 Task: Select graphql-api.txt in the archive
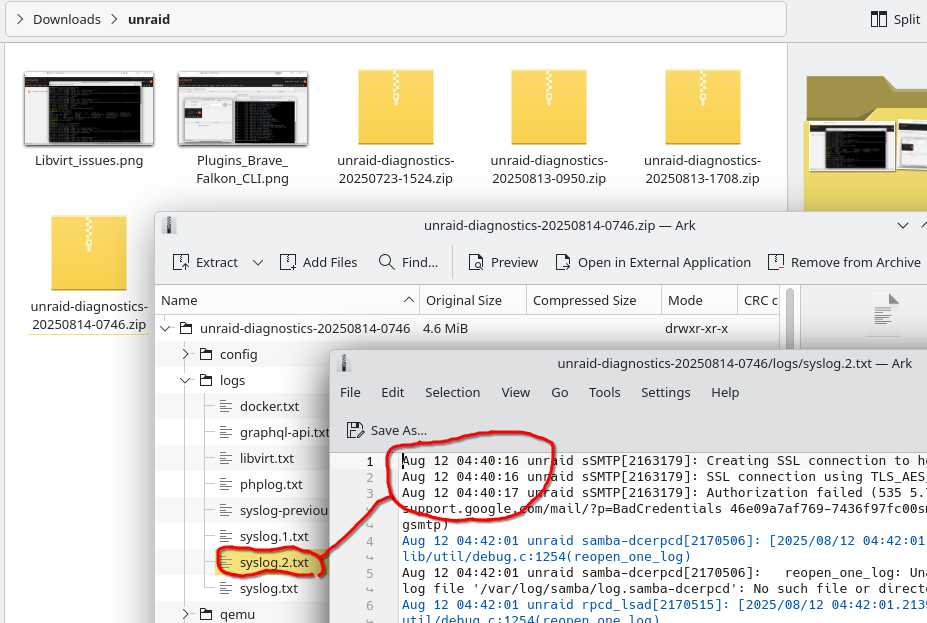pyautogui.click(x=274, y=433)
